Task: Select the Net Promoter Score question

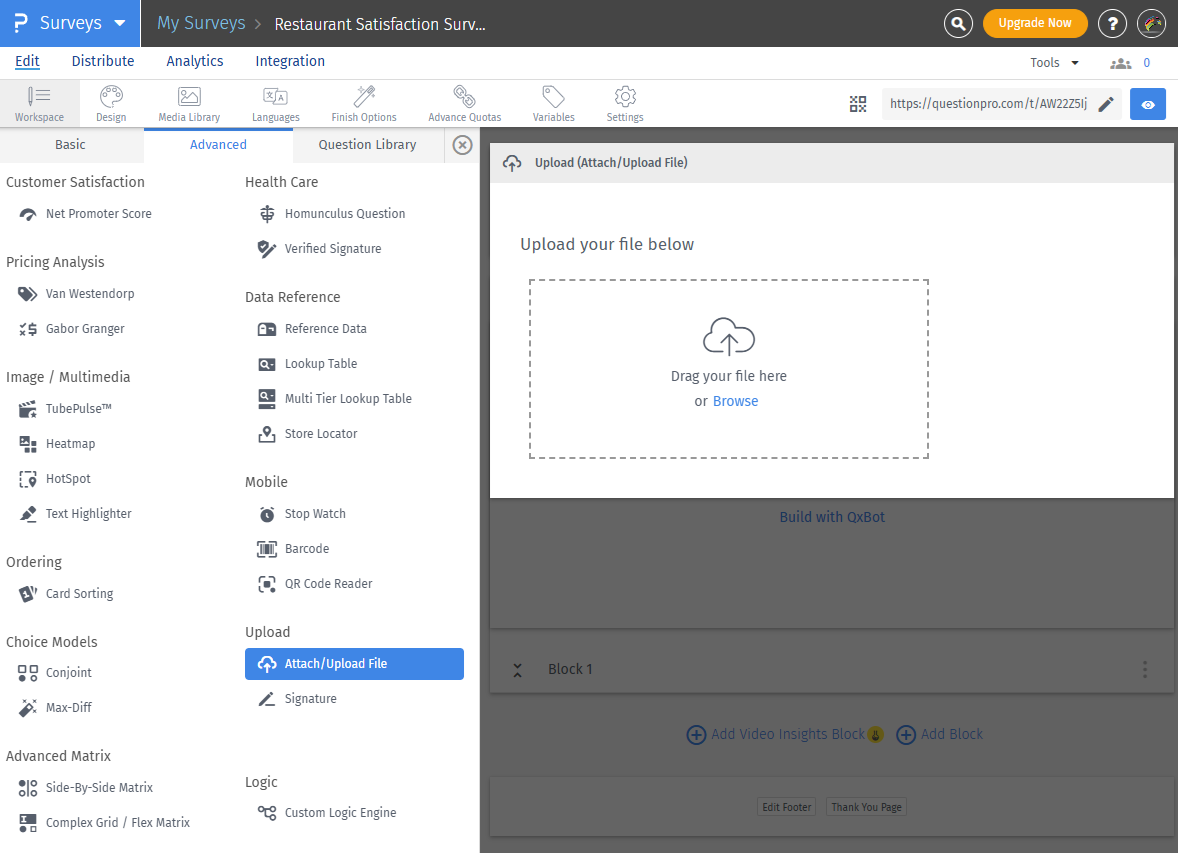Action: click(98, 214)
